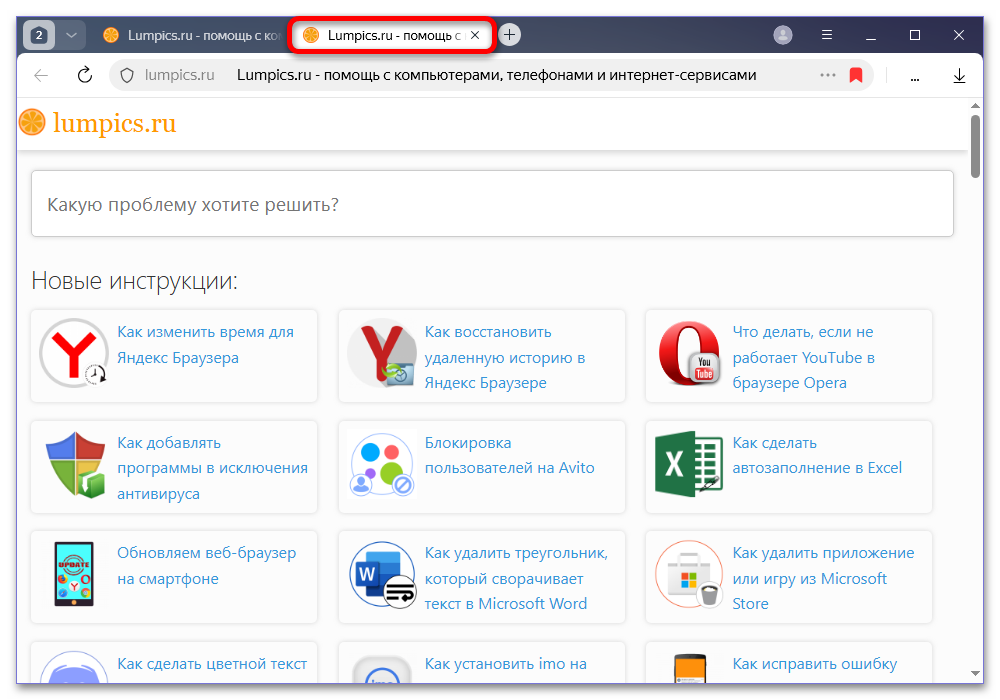The image size is (1000, 700).
Task: Open "Как исправить ошибку" article
Action: 814,664
